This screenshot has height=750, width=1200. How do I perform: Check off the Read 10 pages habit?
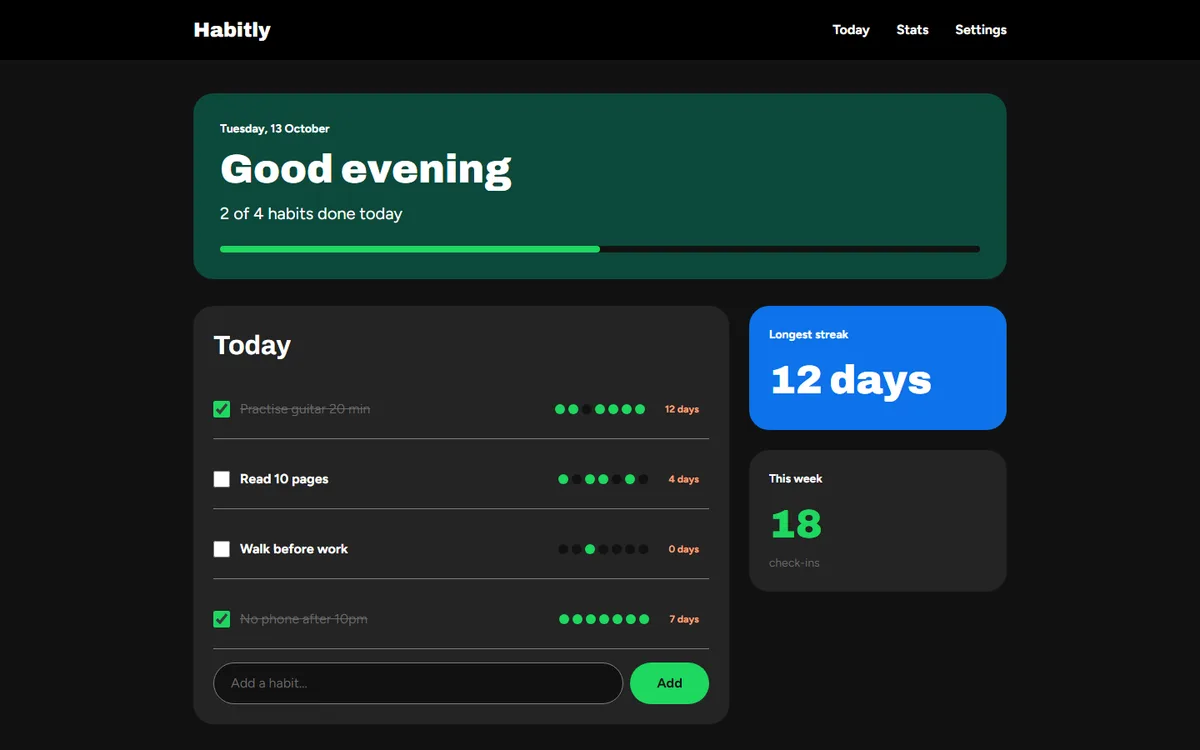222,479
